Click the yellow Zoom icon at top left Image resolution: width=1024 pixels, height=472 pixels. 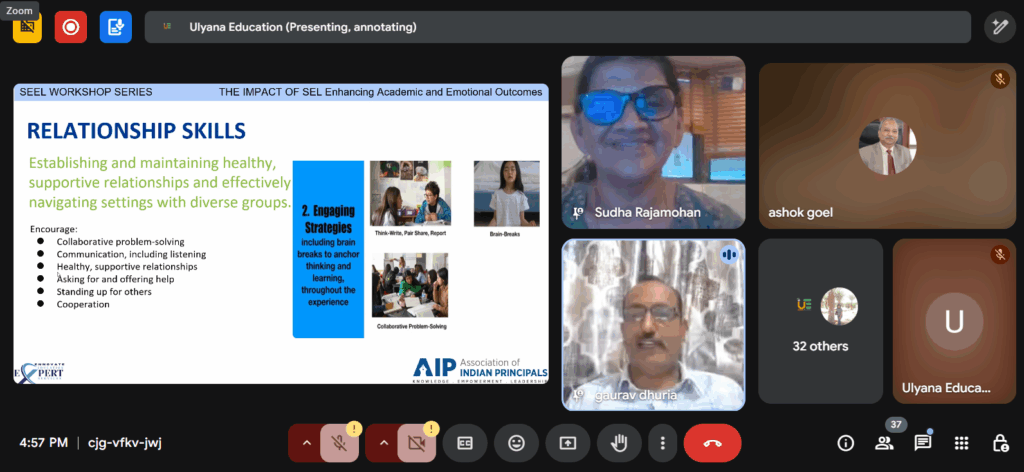[x=27, y=27]
